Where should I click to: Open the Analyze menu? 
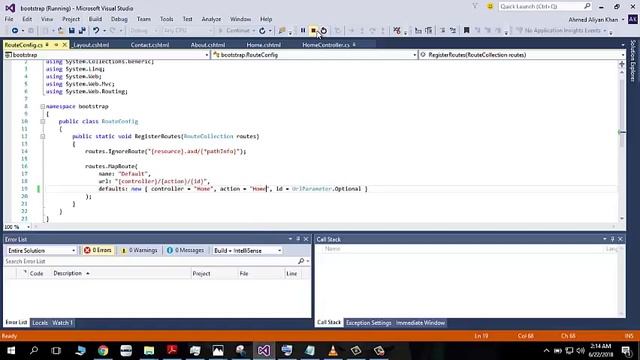211,19
